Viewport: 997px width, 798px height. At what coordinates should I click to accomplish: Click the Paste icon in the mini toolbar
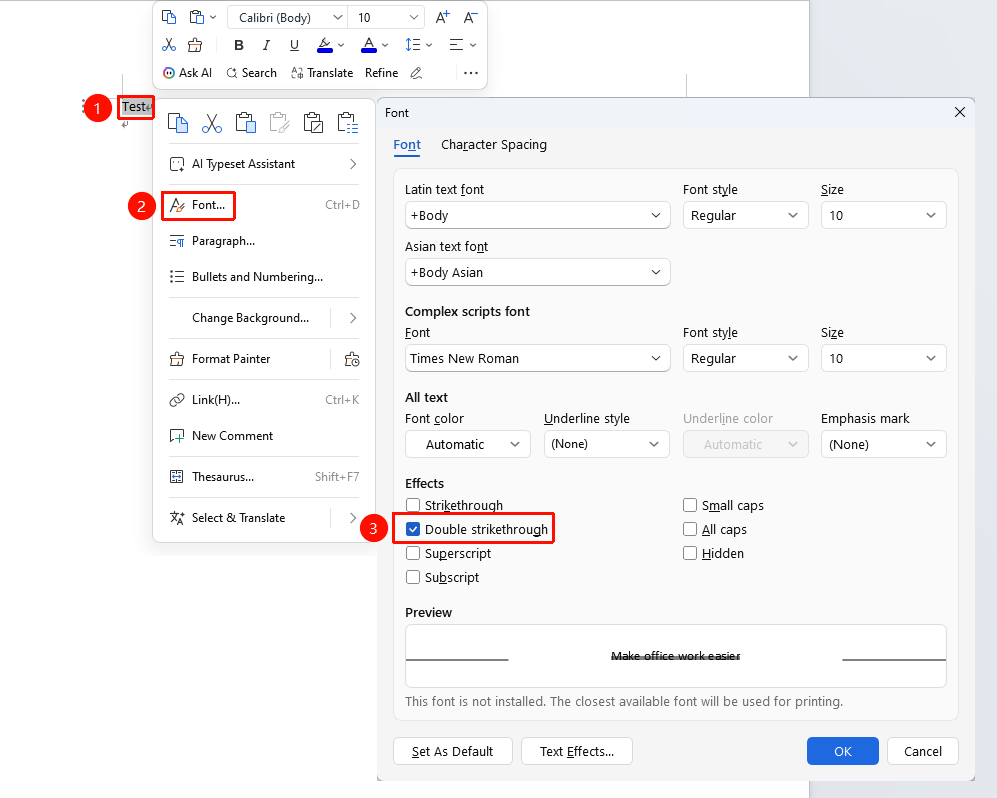[197, 17]
